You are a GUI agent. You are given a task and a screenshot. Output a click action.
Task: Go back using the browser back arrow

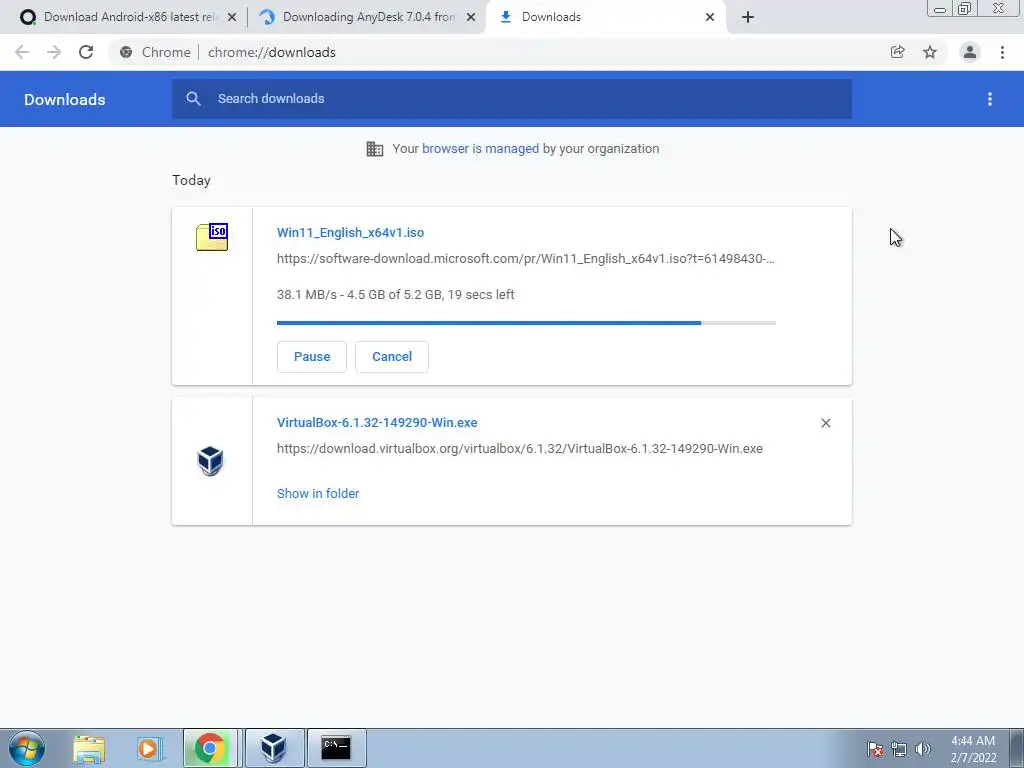click(22, 52)
